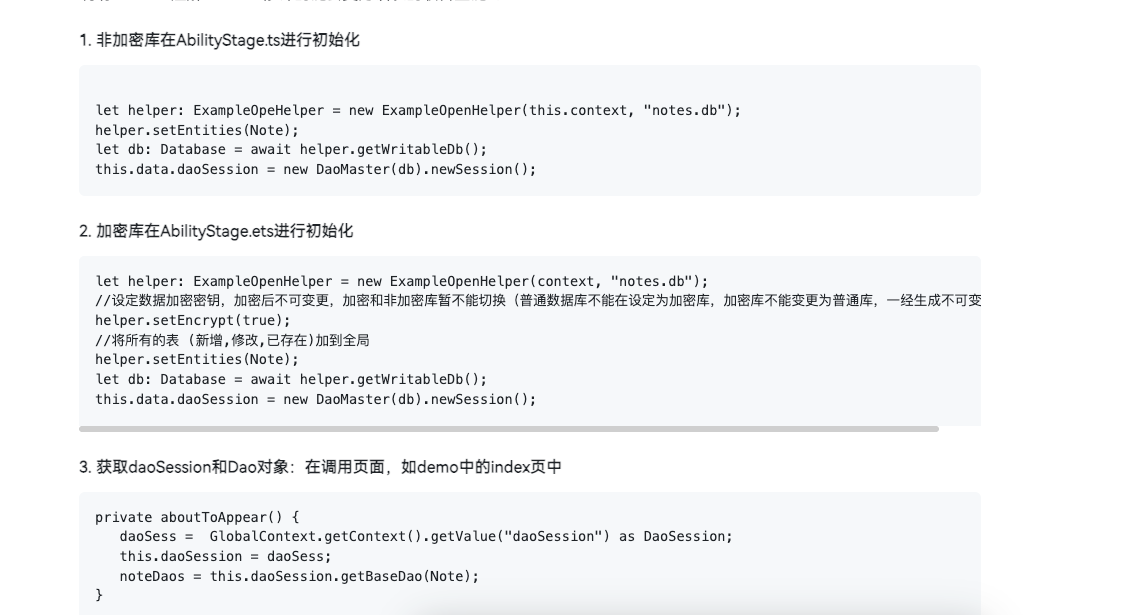Click heading '2. 加密库在AbilityStage.ets进行初始化'

click(216, 231)
